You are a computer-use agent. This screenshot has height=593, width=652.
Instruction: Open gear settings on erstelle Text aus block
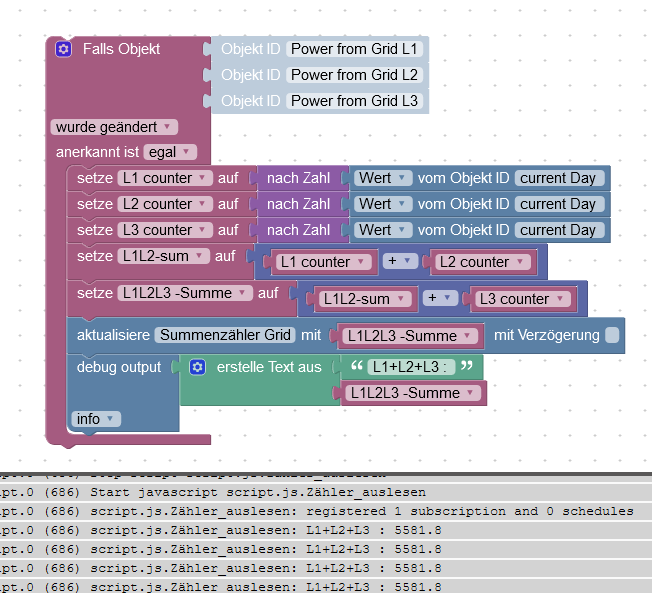pyautogui.click(x=198, y=367)
